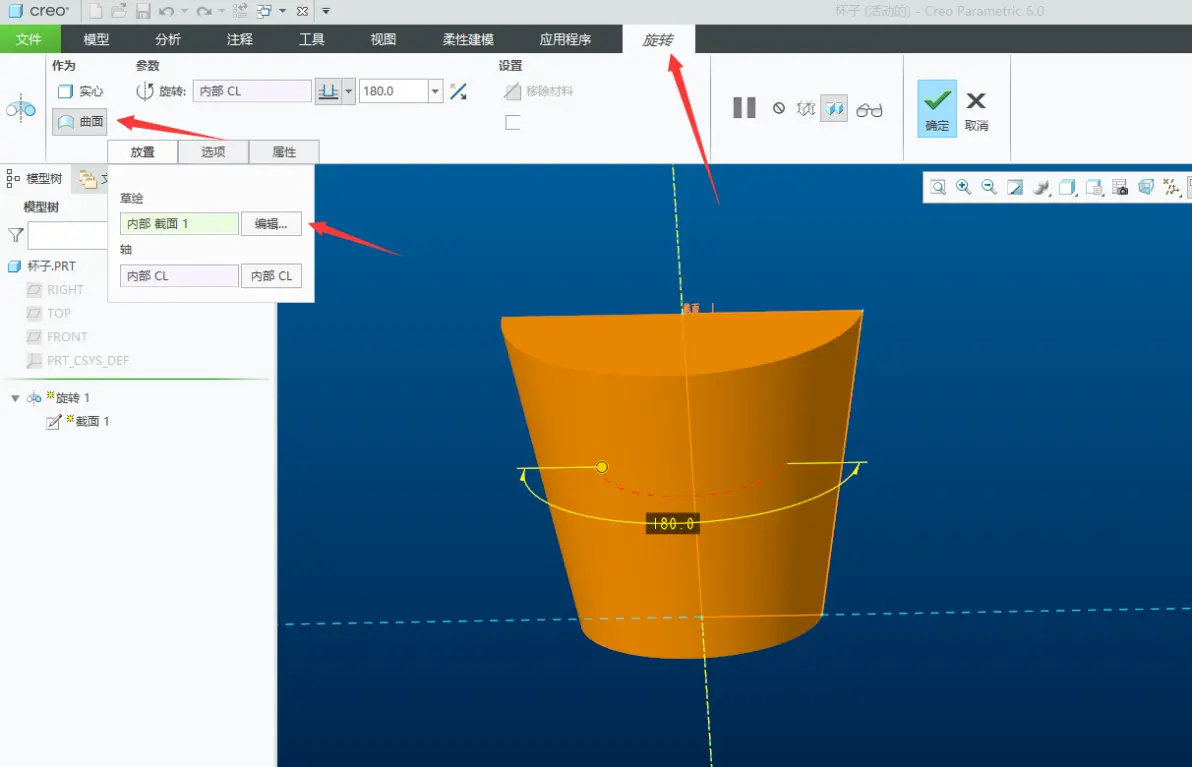Click the 内部 CL axis field in the 放置 panel
The height and width of the screenshot is (767, 1192).
[x=179, y=276]
